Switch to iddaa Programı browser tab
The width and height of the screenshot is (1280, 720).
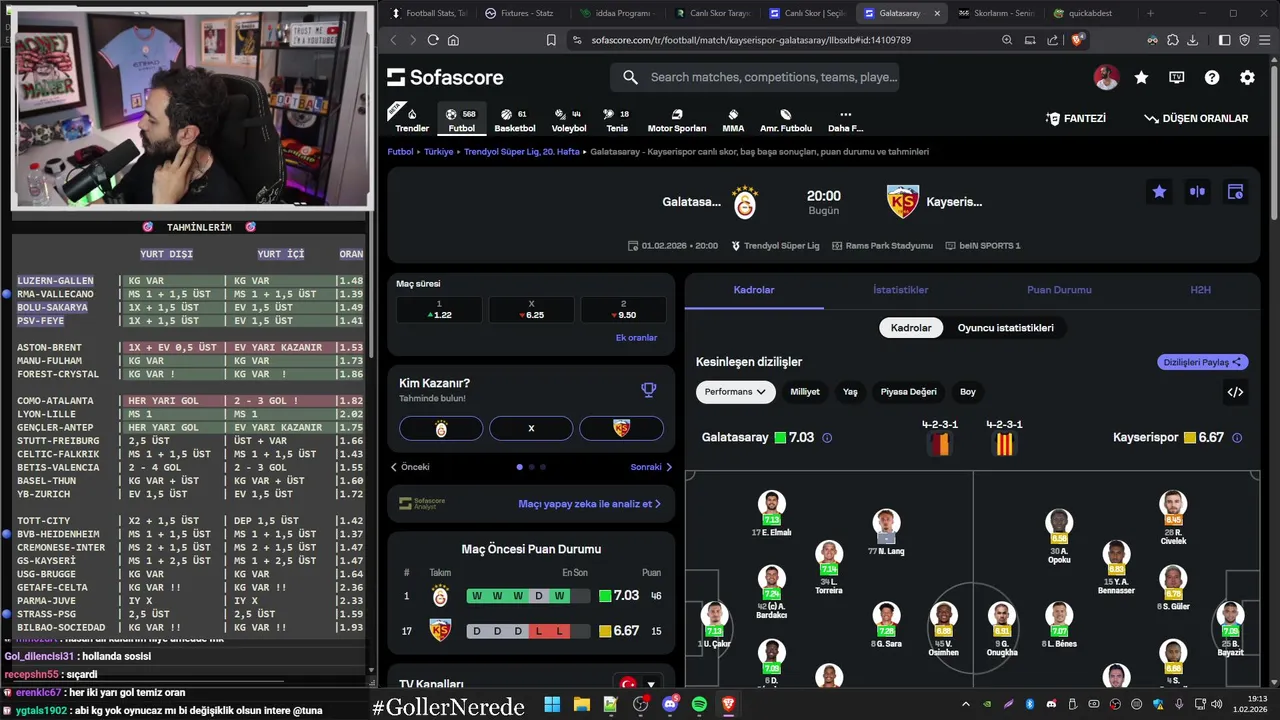click(x=615, y=13)
